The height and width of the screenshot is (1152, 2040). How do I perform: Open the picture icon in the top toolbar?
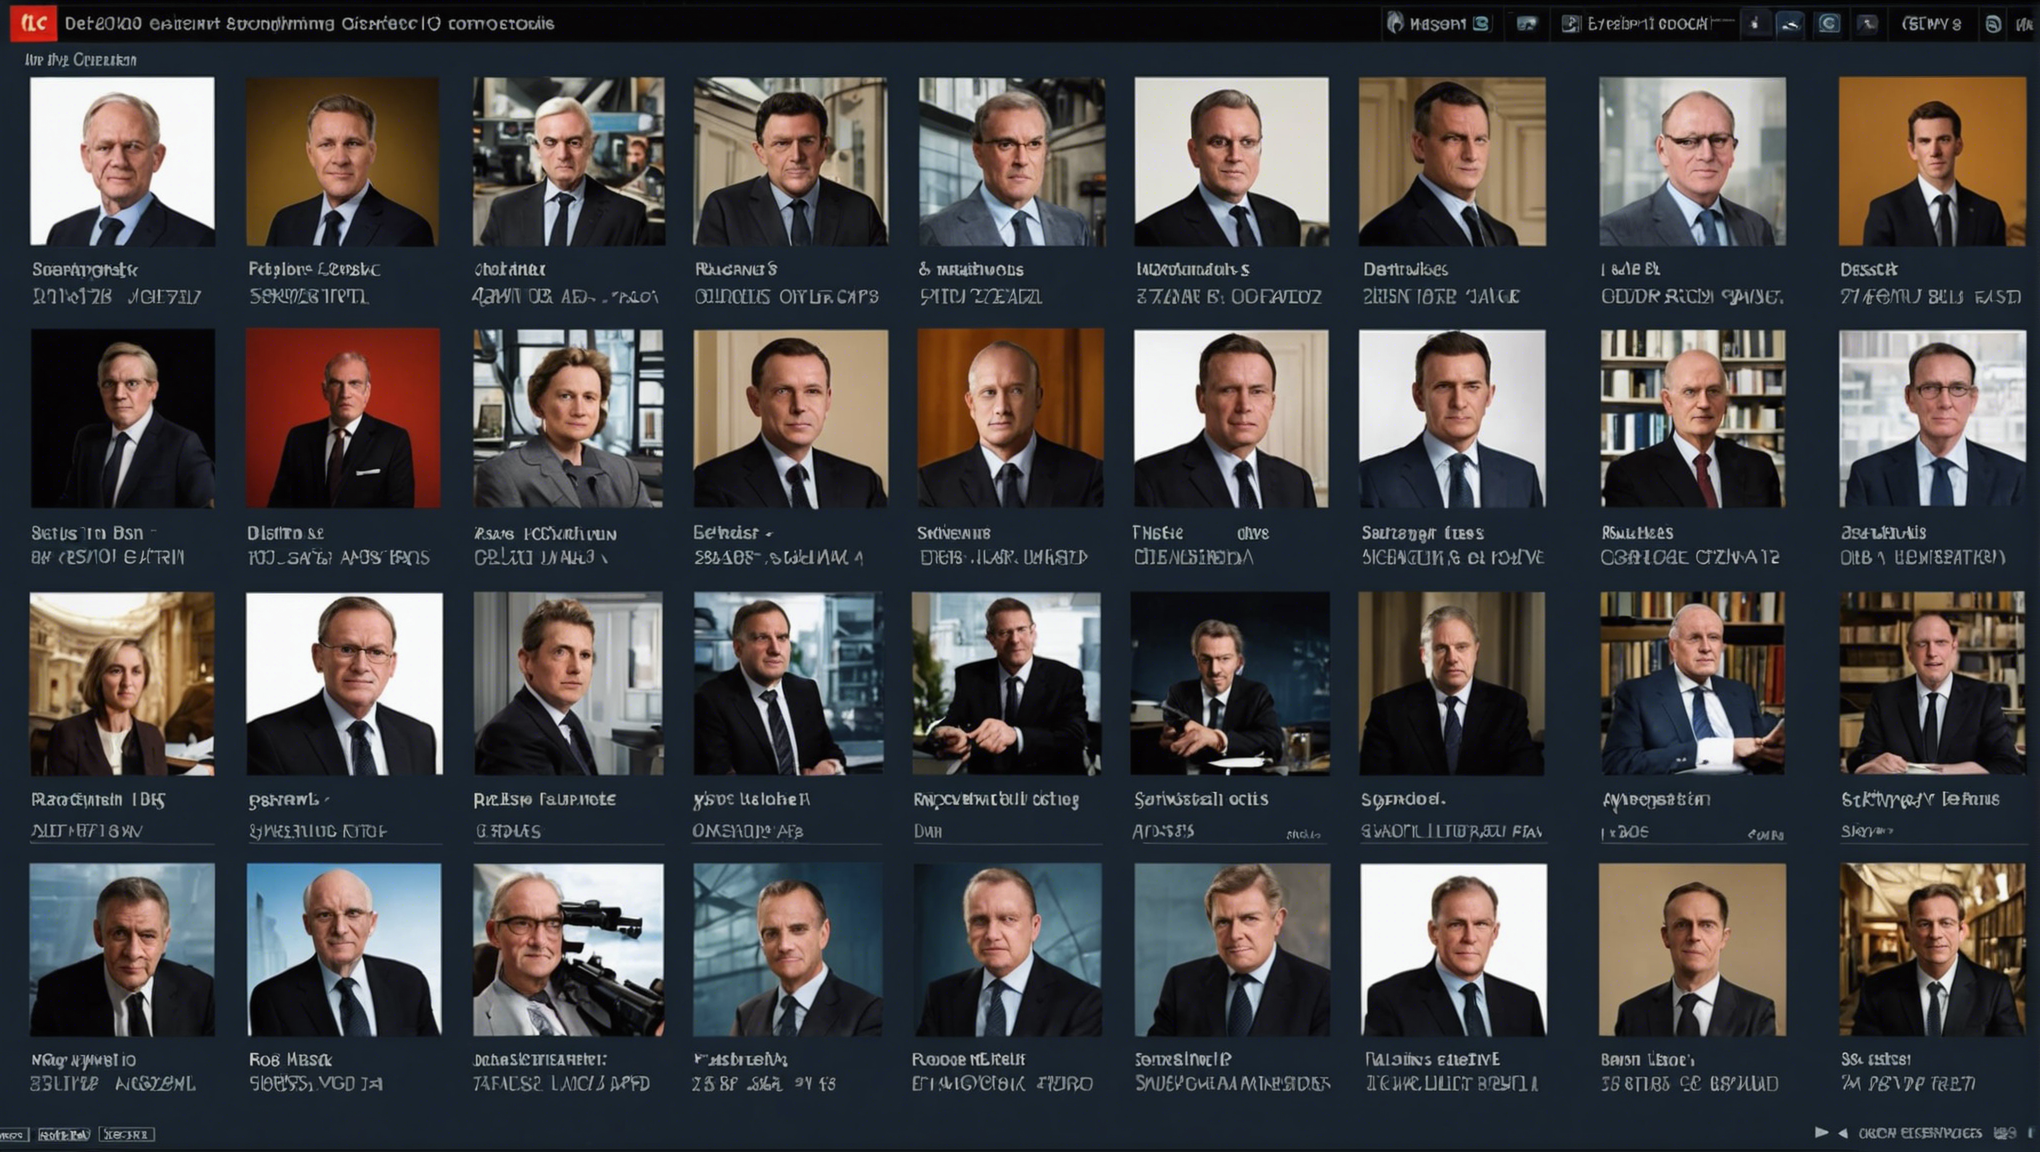(x=1526, y=23)
